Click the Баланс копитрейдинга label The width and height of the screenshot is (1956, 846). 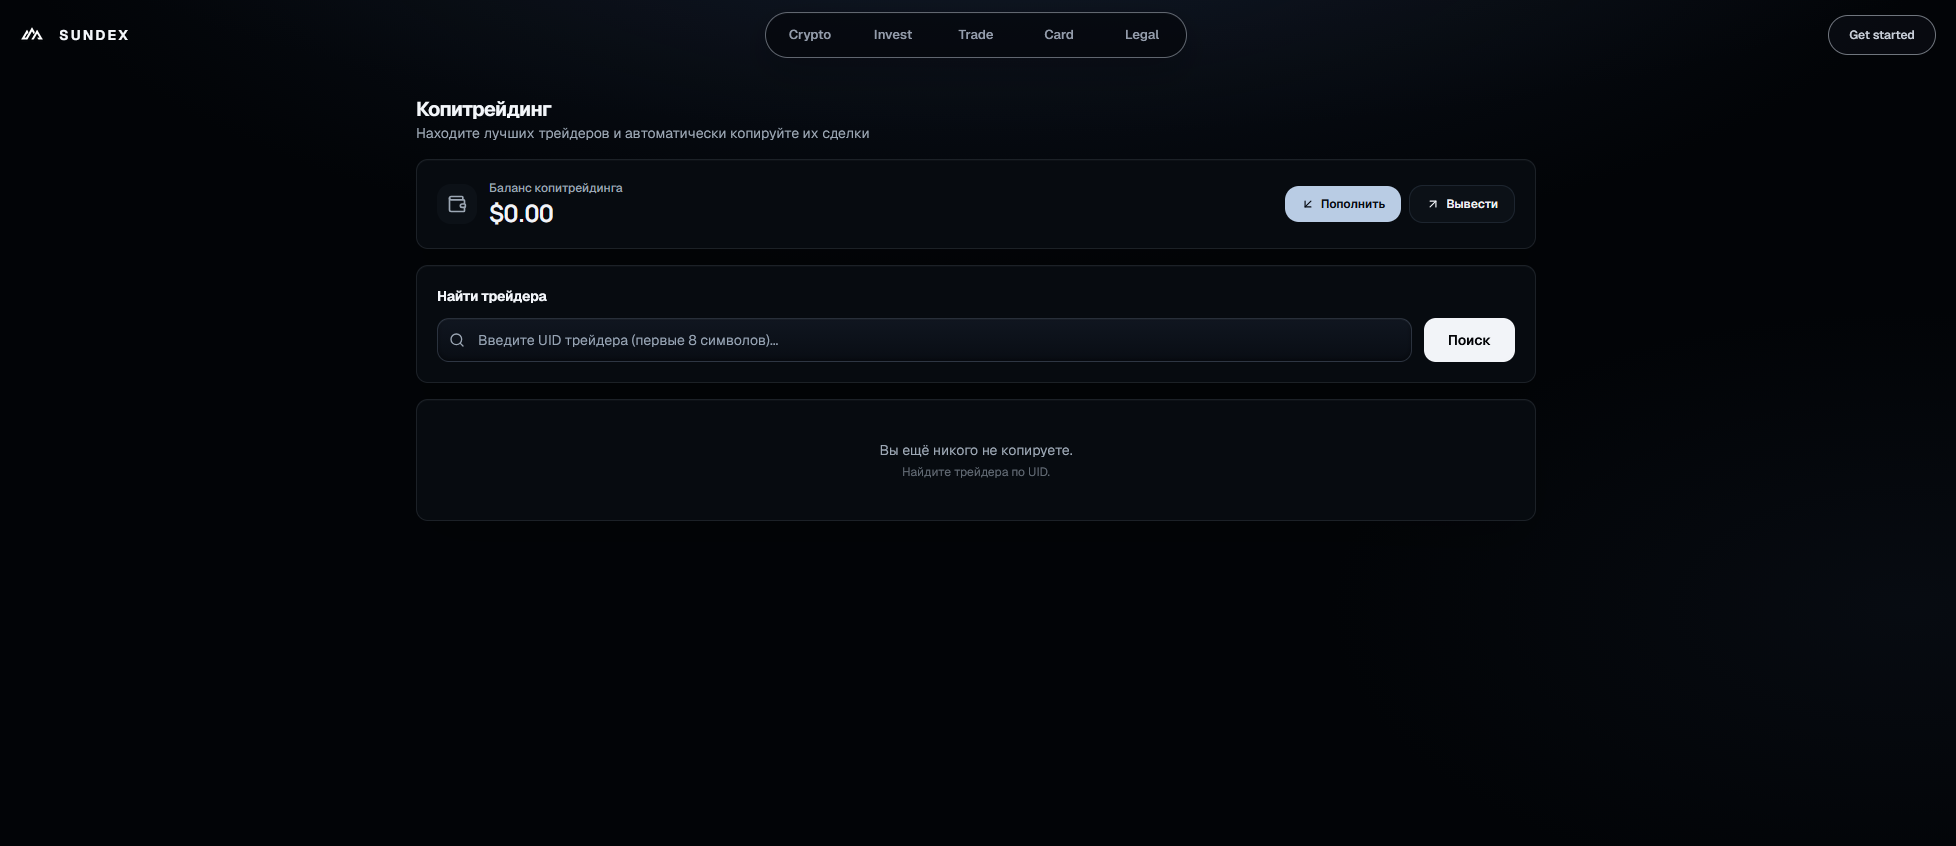[x=556, y=188]
